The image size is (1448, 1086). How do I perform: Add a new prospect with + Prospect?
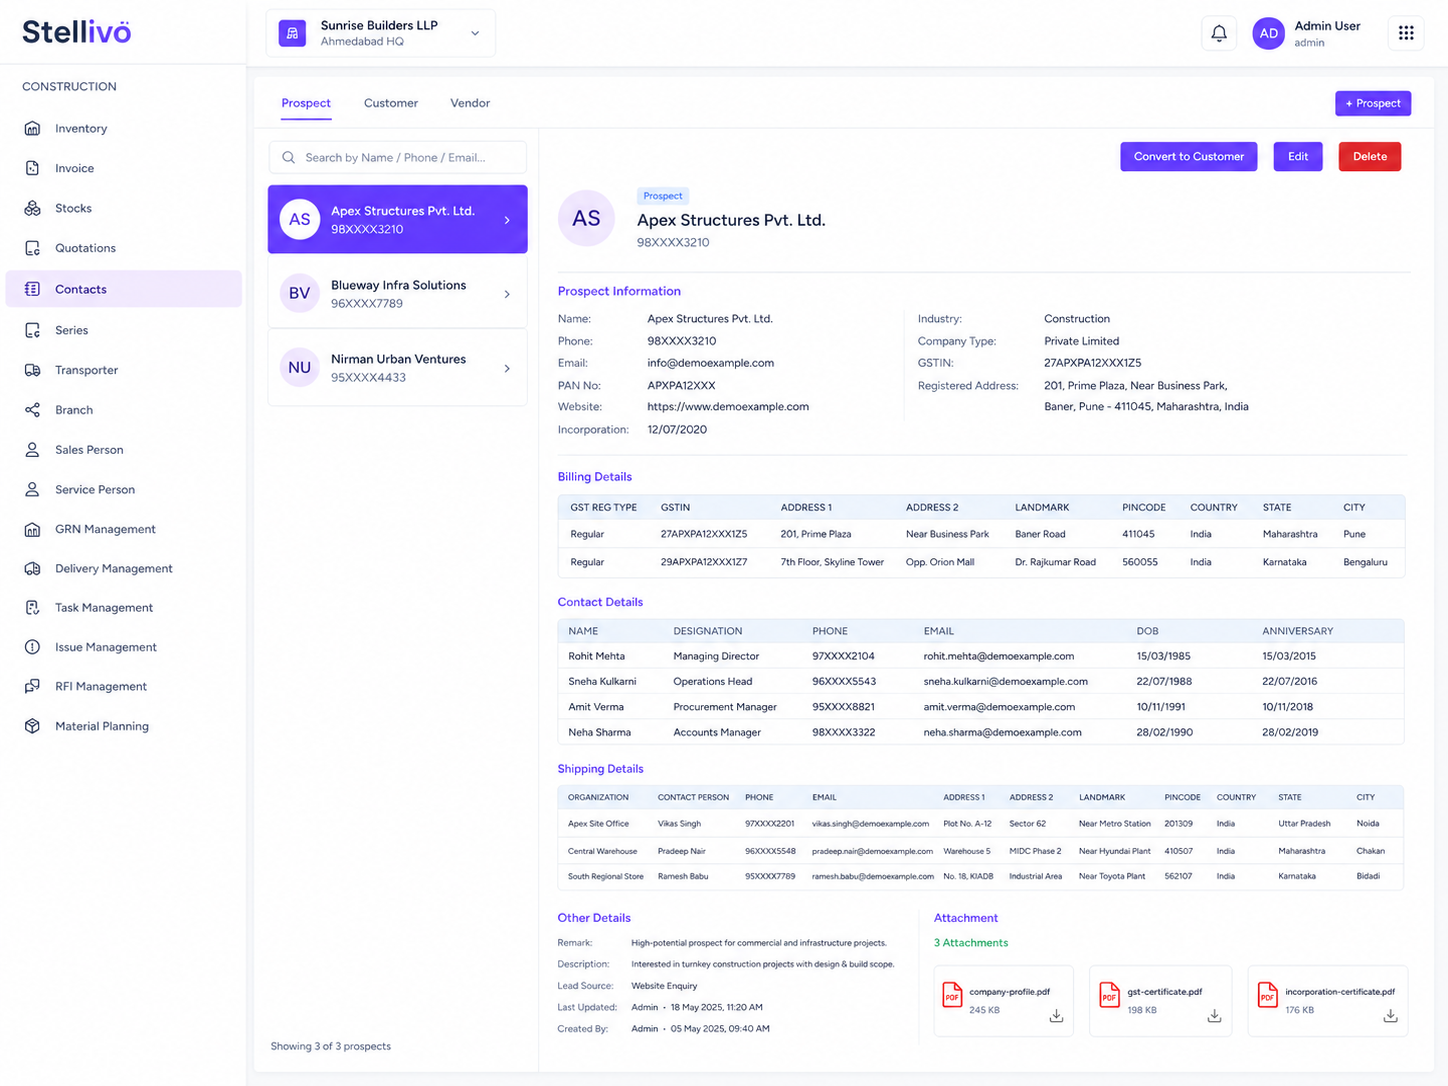(1373, 103)
